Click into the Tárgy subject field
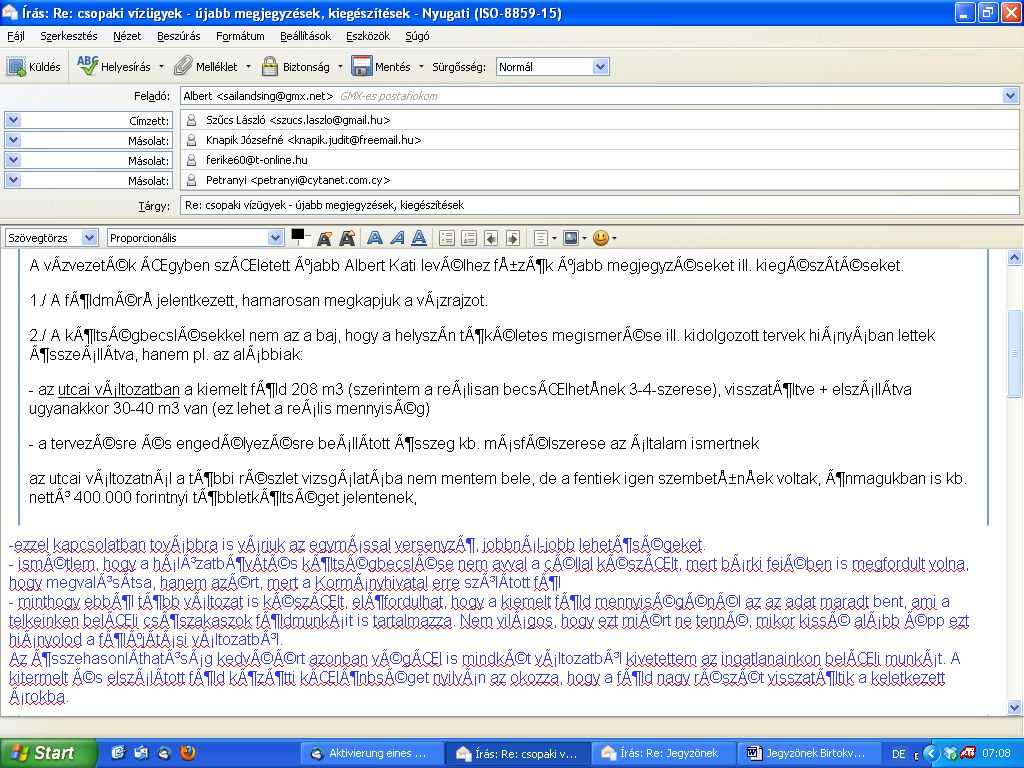This screenshot has height=768, width=1024. 598,205
